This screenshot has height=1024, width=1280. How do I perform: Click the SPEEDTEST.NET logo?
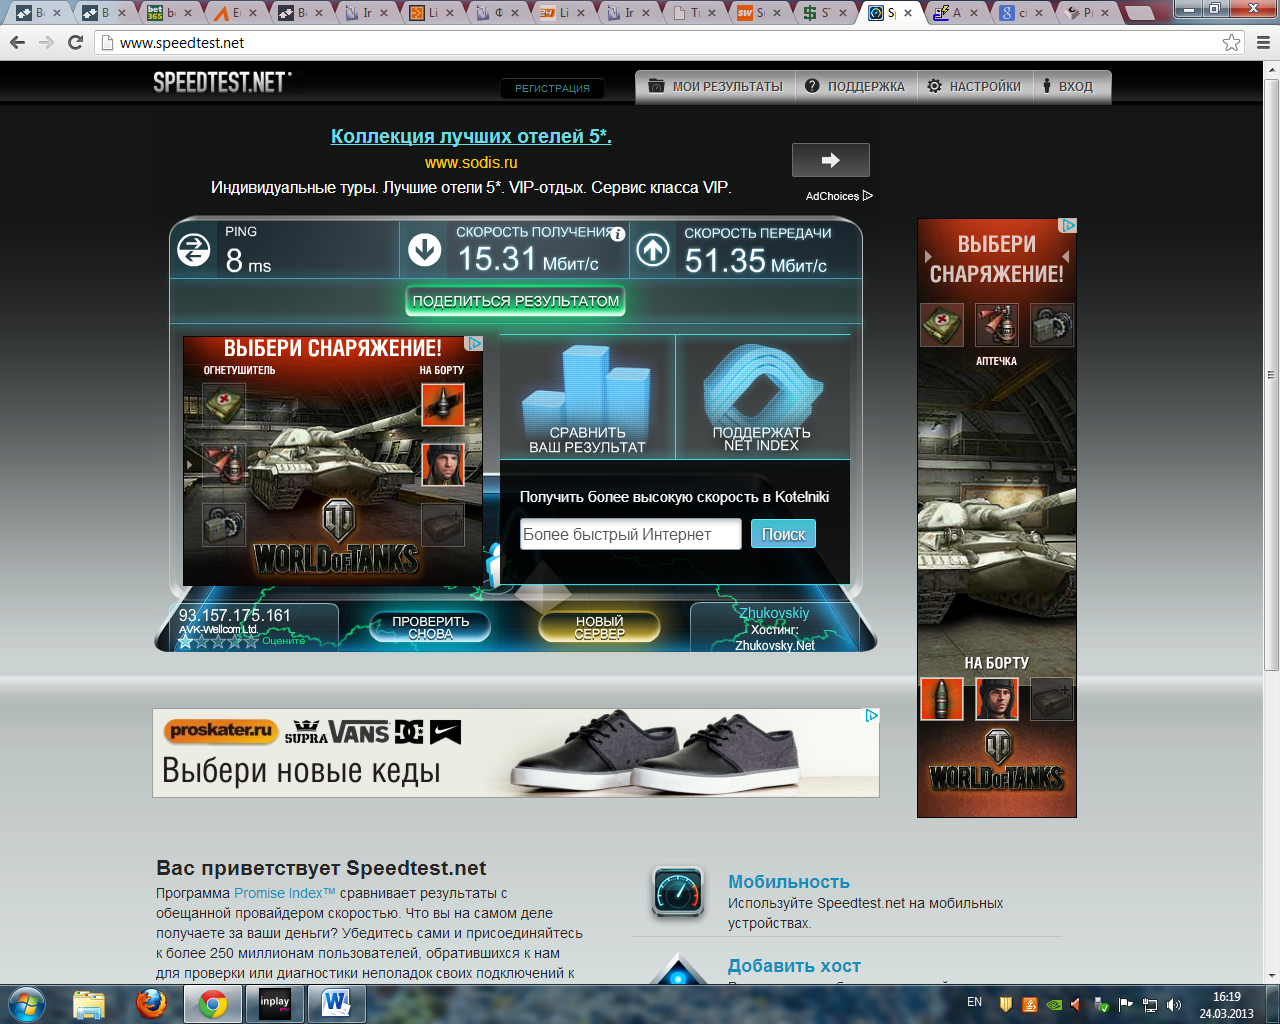222,82
